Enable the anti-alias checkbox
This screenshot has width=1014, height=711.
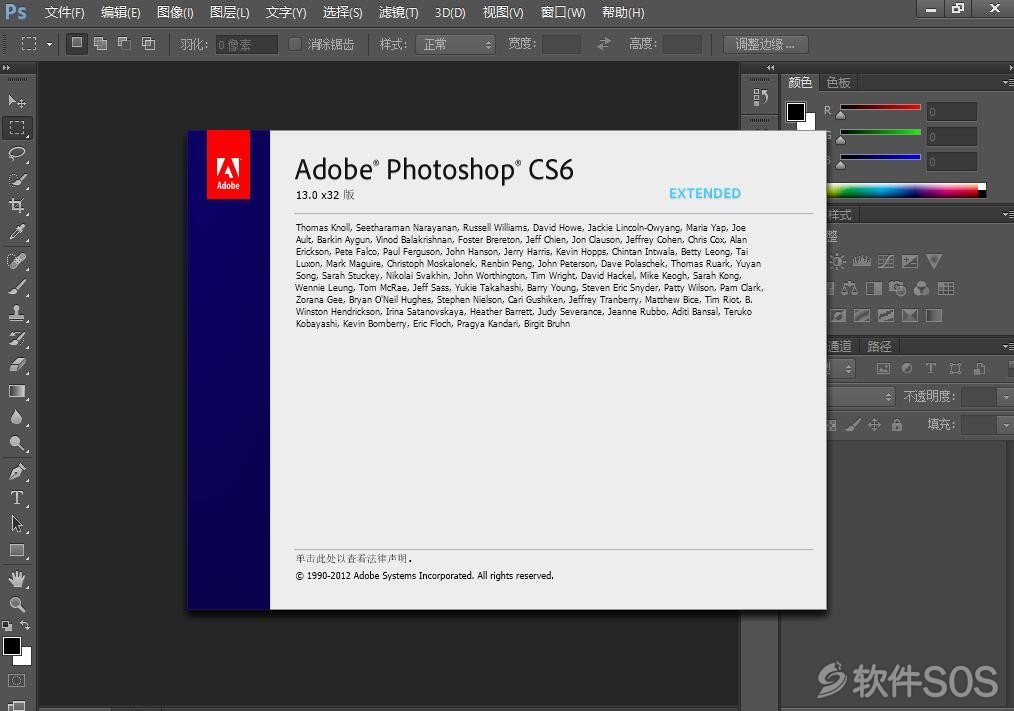point(295,44)
